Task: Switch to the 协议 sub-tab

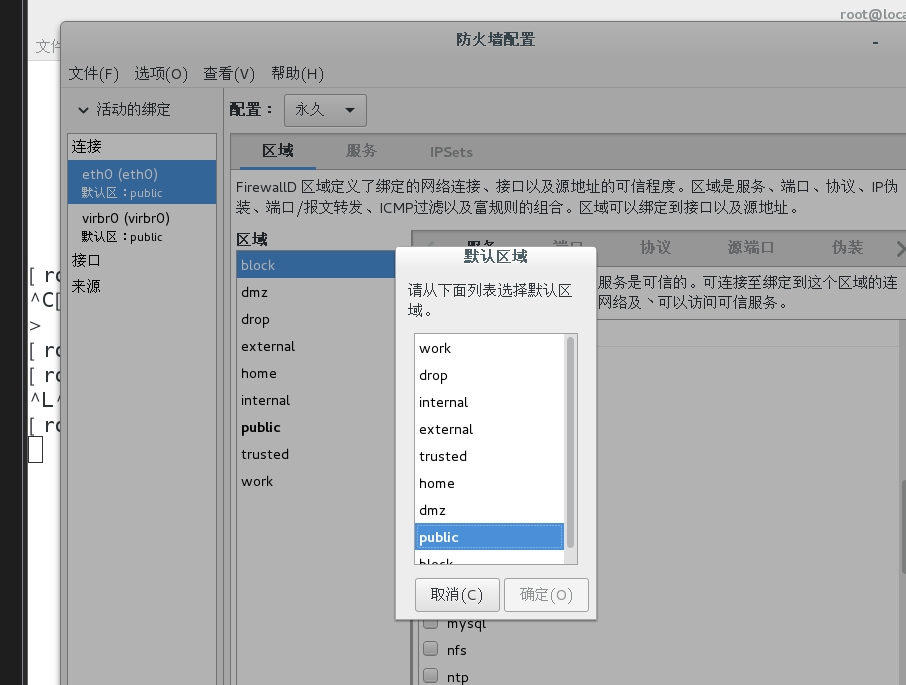Action: pyautogui.click(x=656, y=248)
